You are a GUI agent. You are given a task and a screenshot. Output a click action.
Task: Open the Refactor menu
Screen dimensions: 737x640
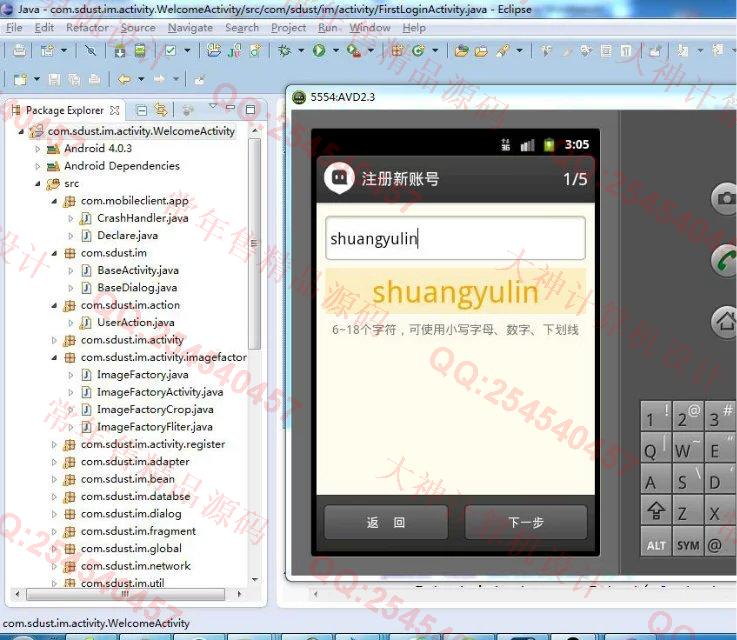pyautogui.click(x=87, y=28)
